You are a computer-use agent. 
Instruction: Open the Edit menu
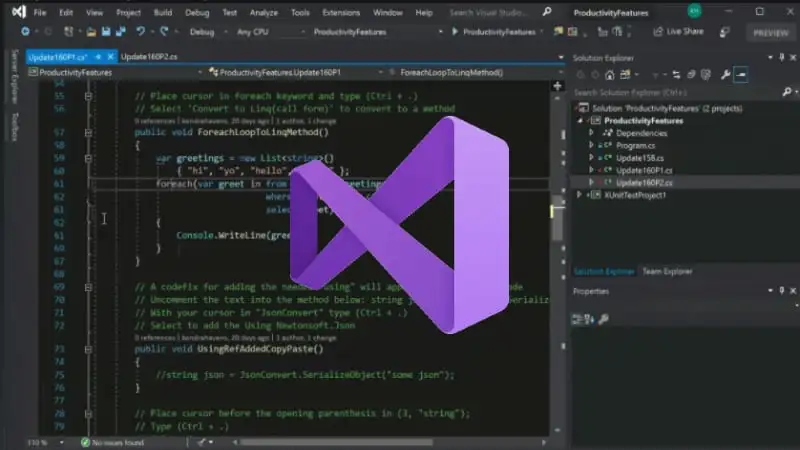[x=66, y=12]
